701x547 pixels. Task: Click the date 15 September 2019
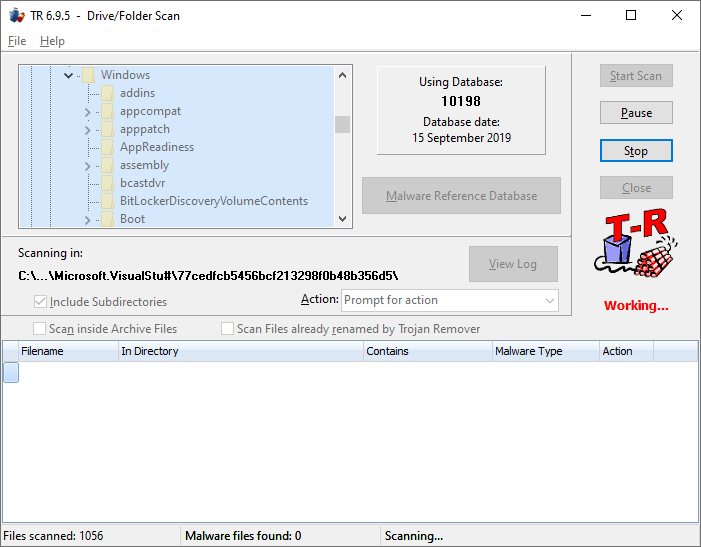tap(461, 138)
